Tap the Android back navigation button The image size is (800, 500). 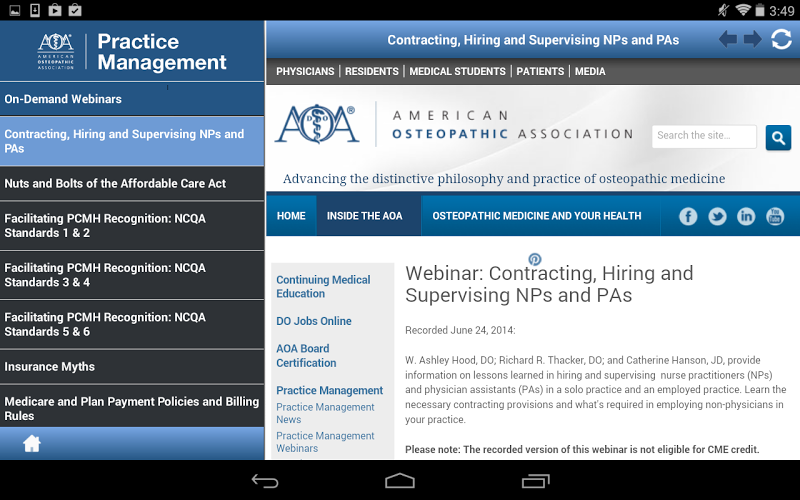pyautogui.click(x=265, y=481)
